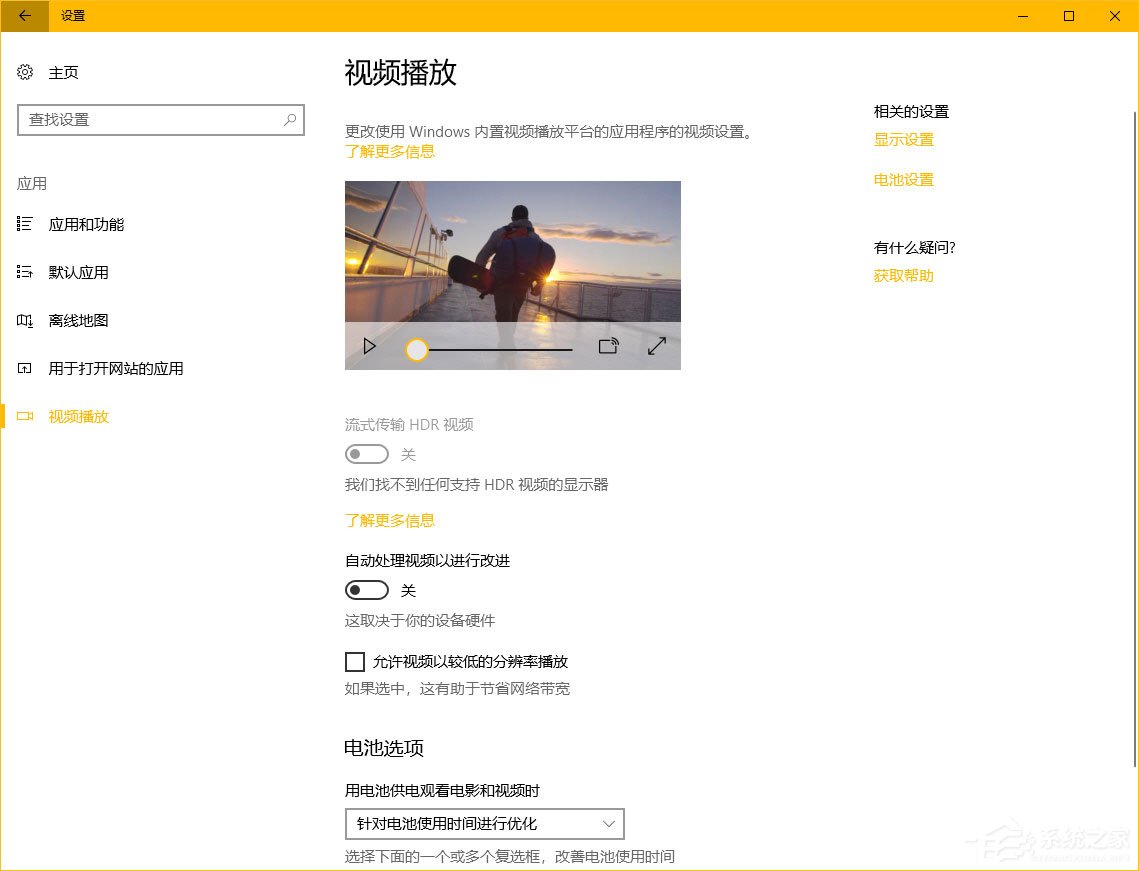This screenshot has height=871, width=1139.
Task: Select the 应用和功能 sidebar icon
Action: tap(25, 224)
